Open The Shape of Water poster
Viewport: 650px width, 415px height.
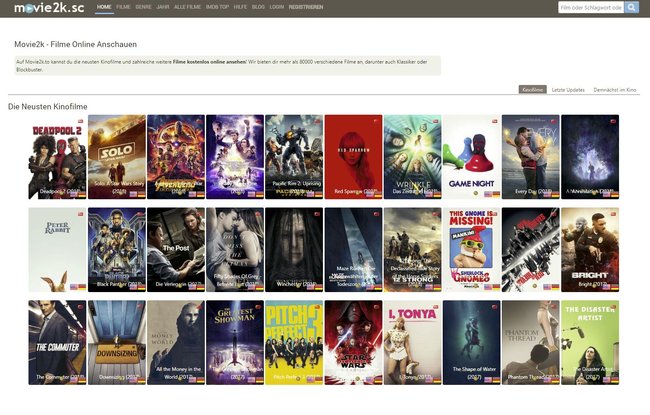pyautogui.click(x=471, y=342)
